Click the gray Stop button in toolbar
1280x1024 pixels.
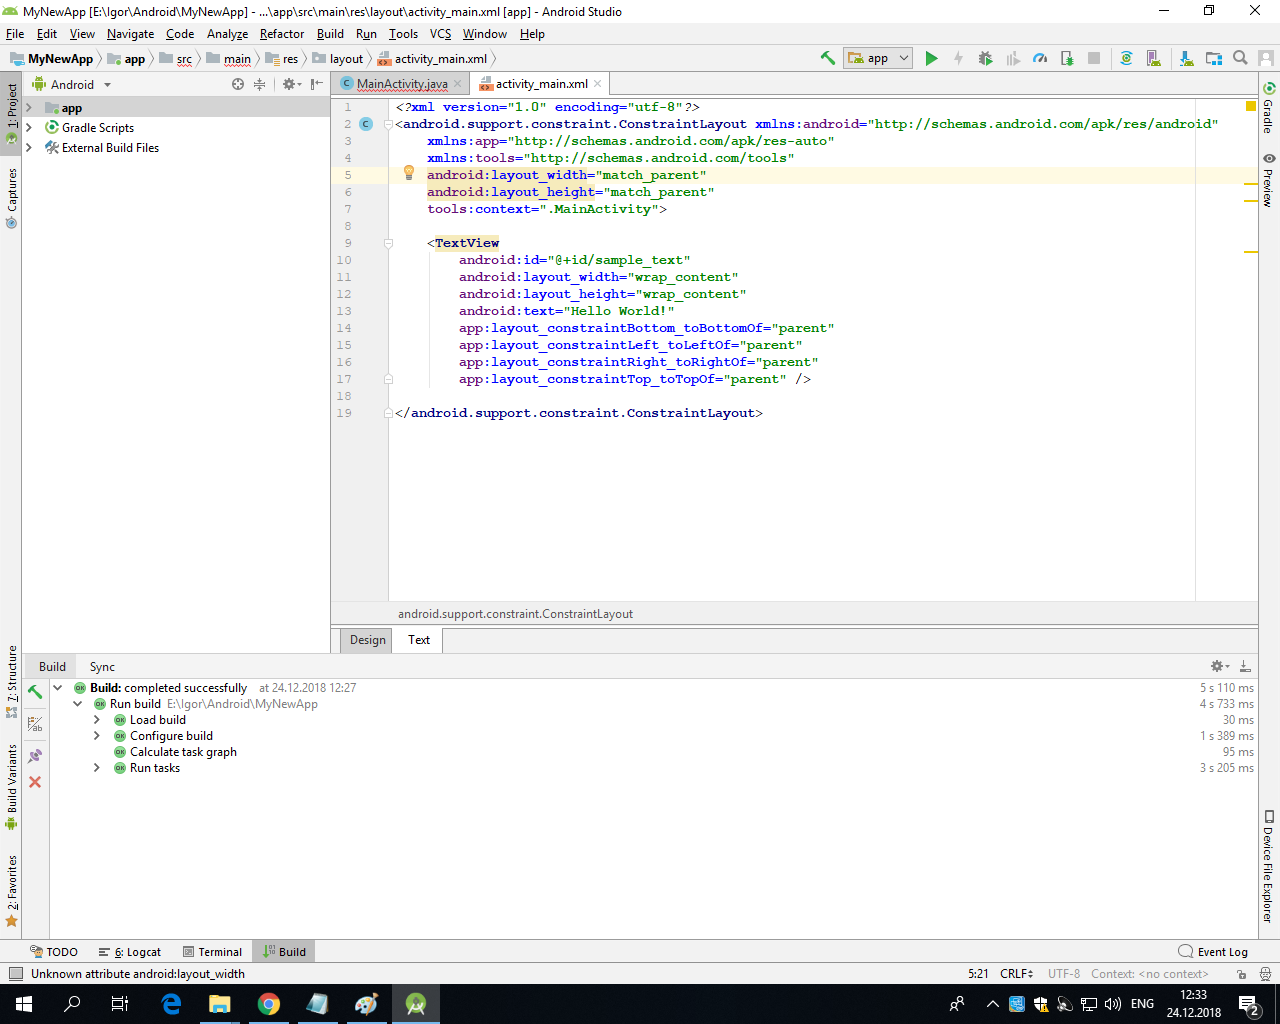(1094, 58)
